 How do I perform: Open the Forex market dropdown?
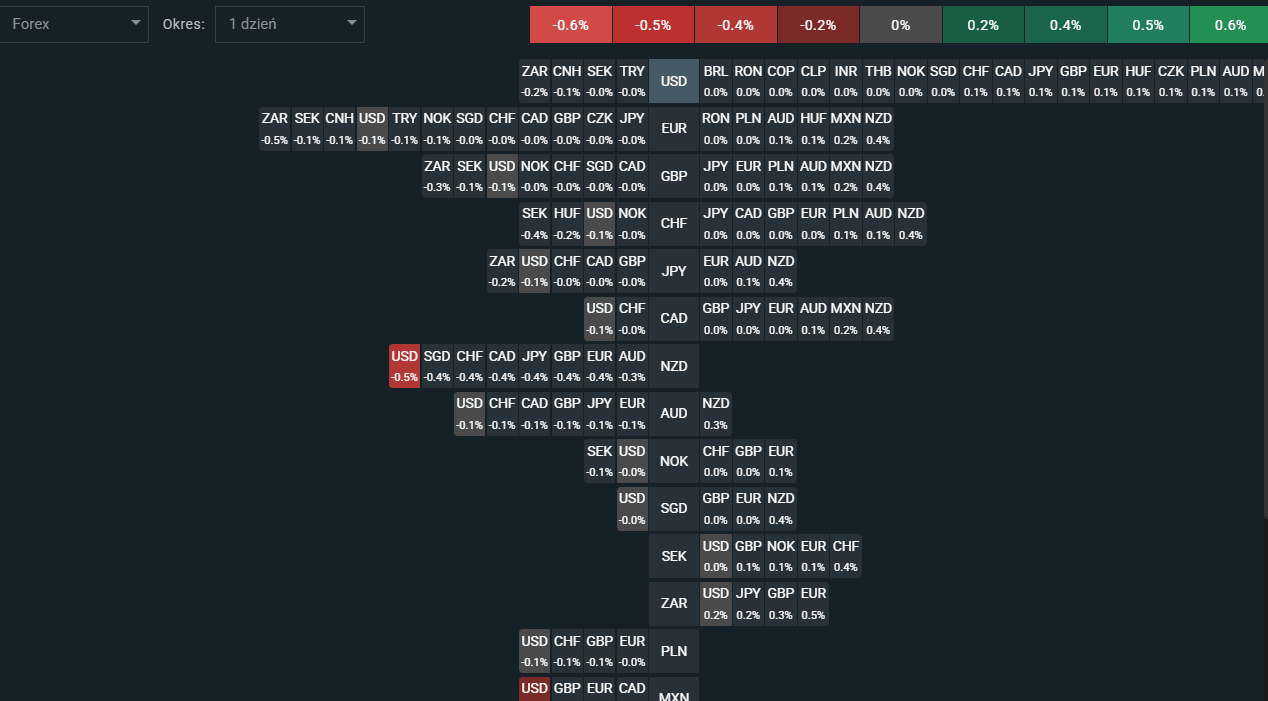pos(75,24)
